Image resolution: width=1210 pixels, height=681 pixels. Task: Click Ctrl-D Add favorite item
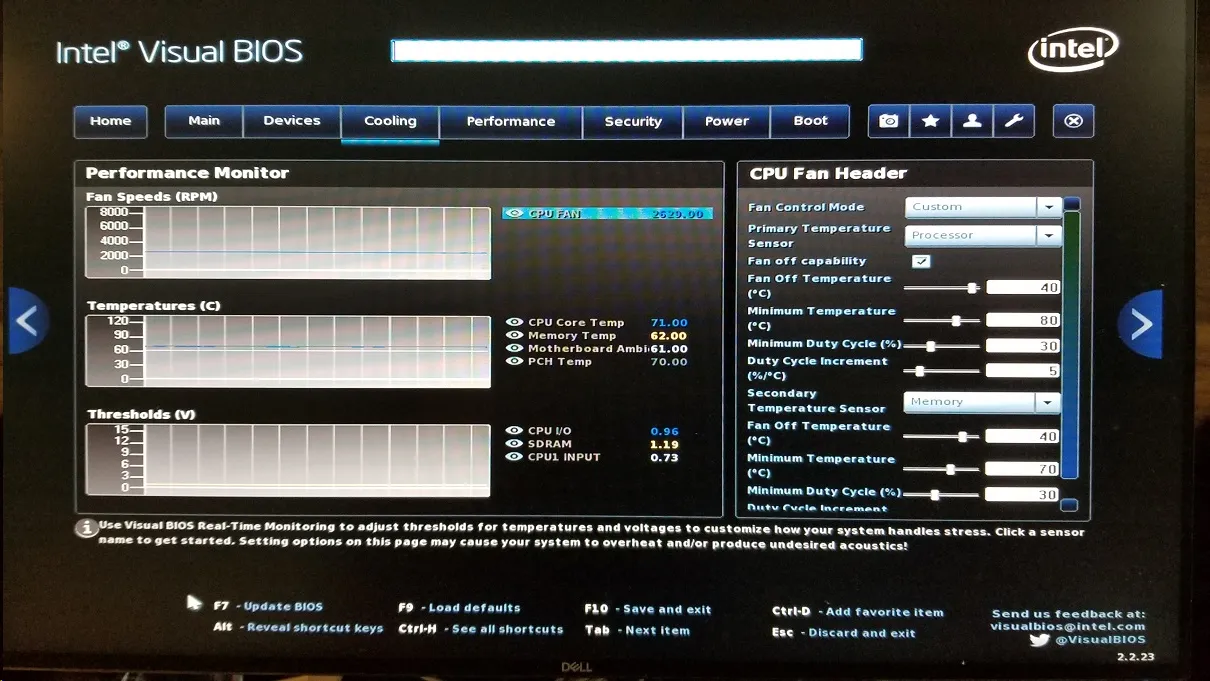[x=858, y=611]
